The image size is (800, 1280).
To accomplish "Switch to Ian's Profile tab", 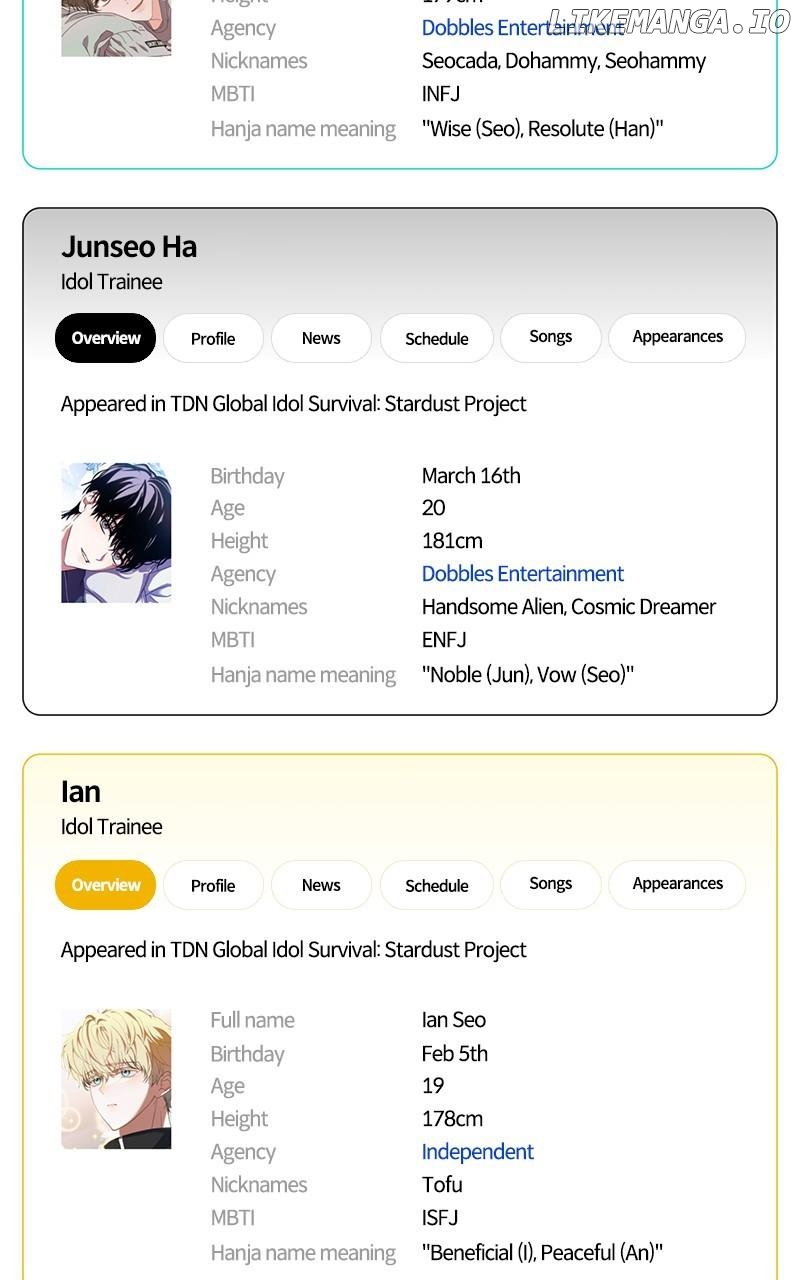I will point(213,885).
